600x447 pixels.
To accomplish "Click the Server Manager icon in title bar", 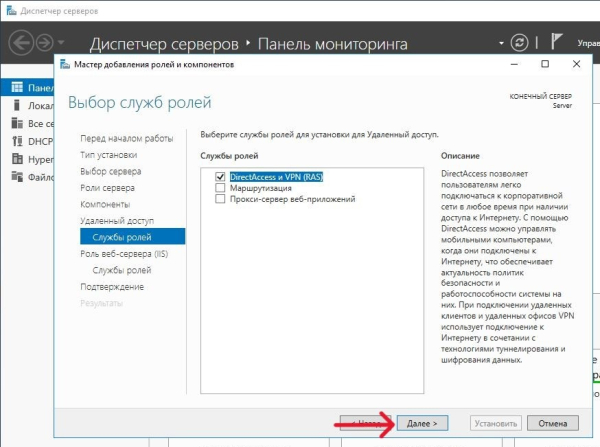I will click(11, 11).
